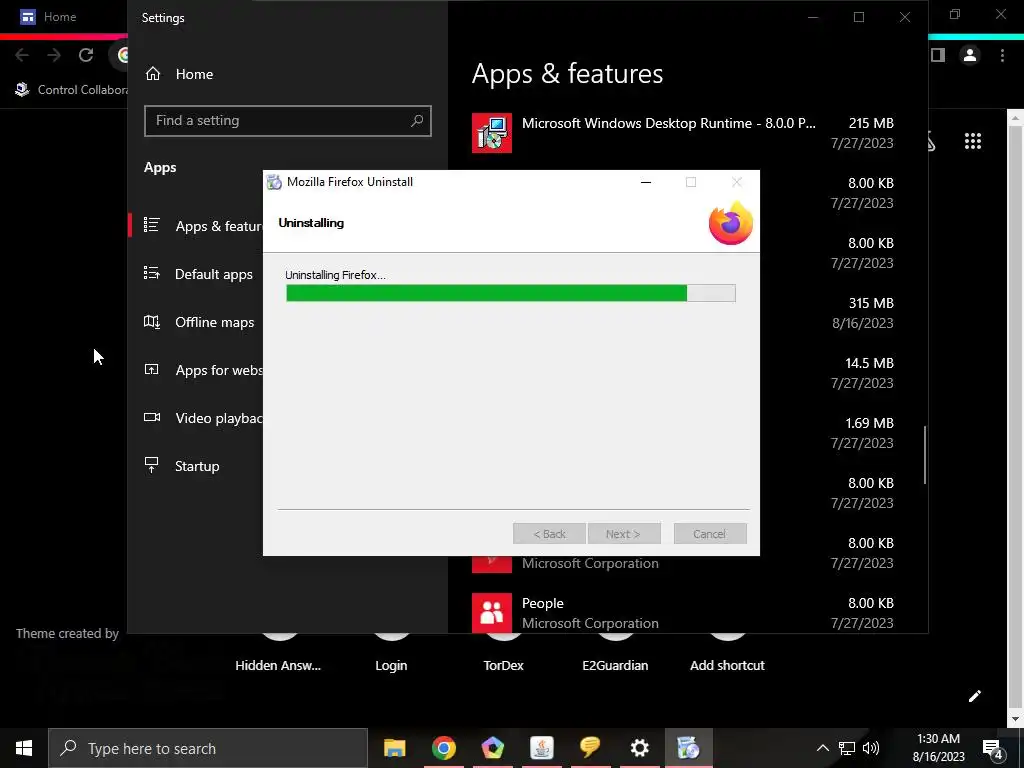Click the Firefox logo in uninstall dialog
Viewport: 1024px width, 768px height.
click(731, 223)
